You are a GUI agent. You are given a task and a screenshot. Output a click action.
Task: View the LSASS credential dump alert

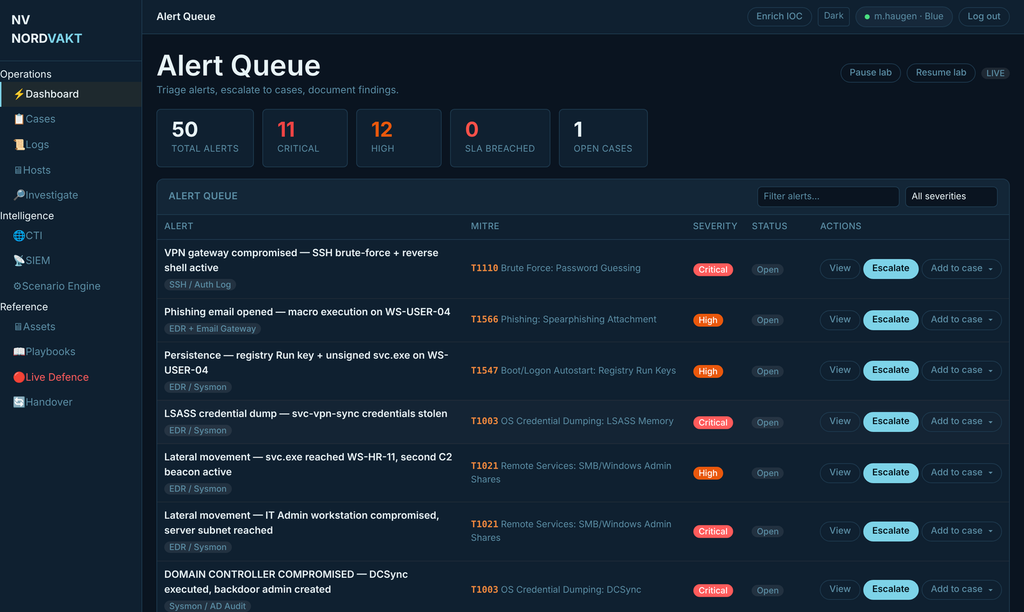click(840, 421)
